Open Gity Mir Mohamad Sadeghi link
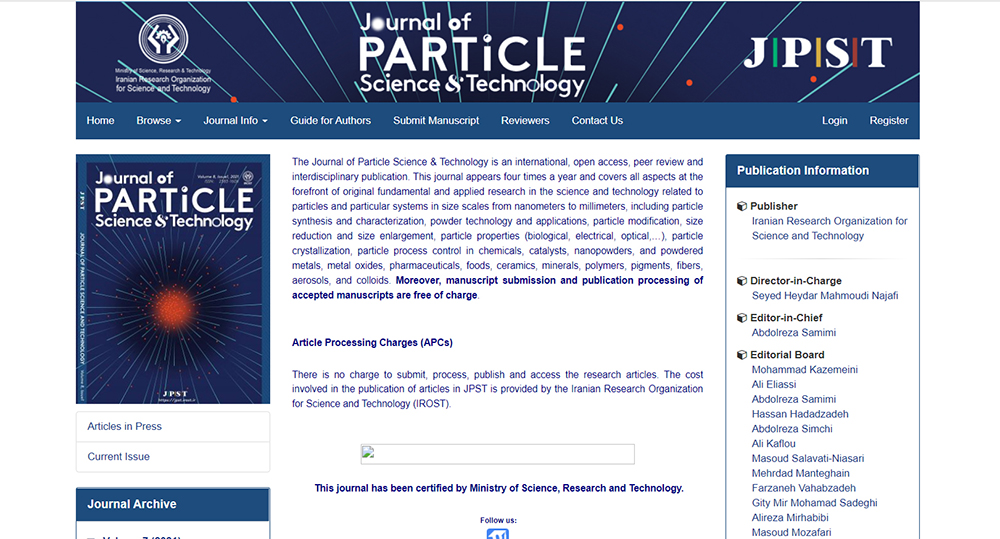Image resolution: width=1000 pixels, height=539 pixels. (x=814, y=503)
